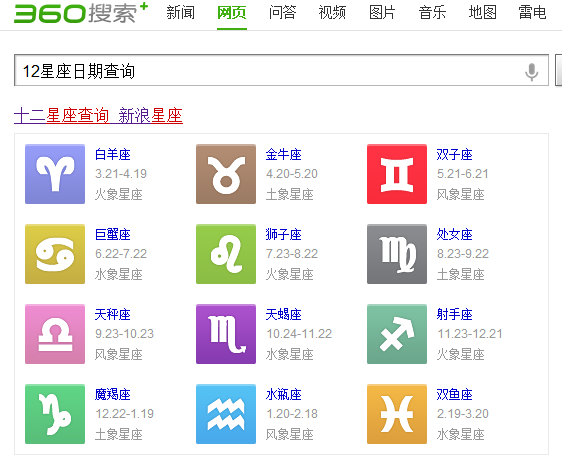
Task: Click the date text 2.19-3.20
Action: [463, 414]
